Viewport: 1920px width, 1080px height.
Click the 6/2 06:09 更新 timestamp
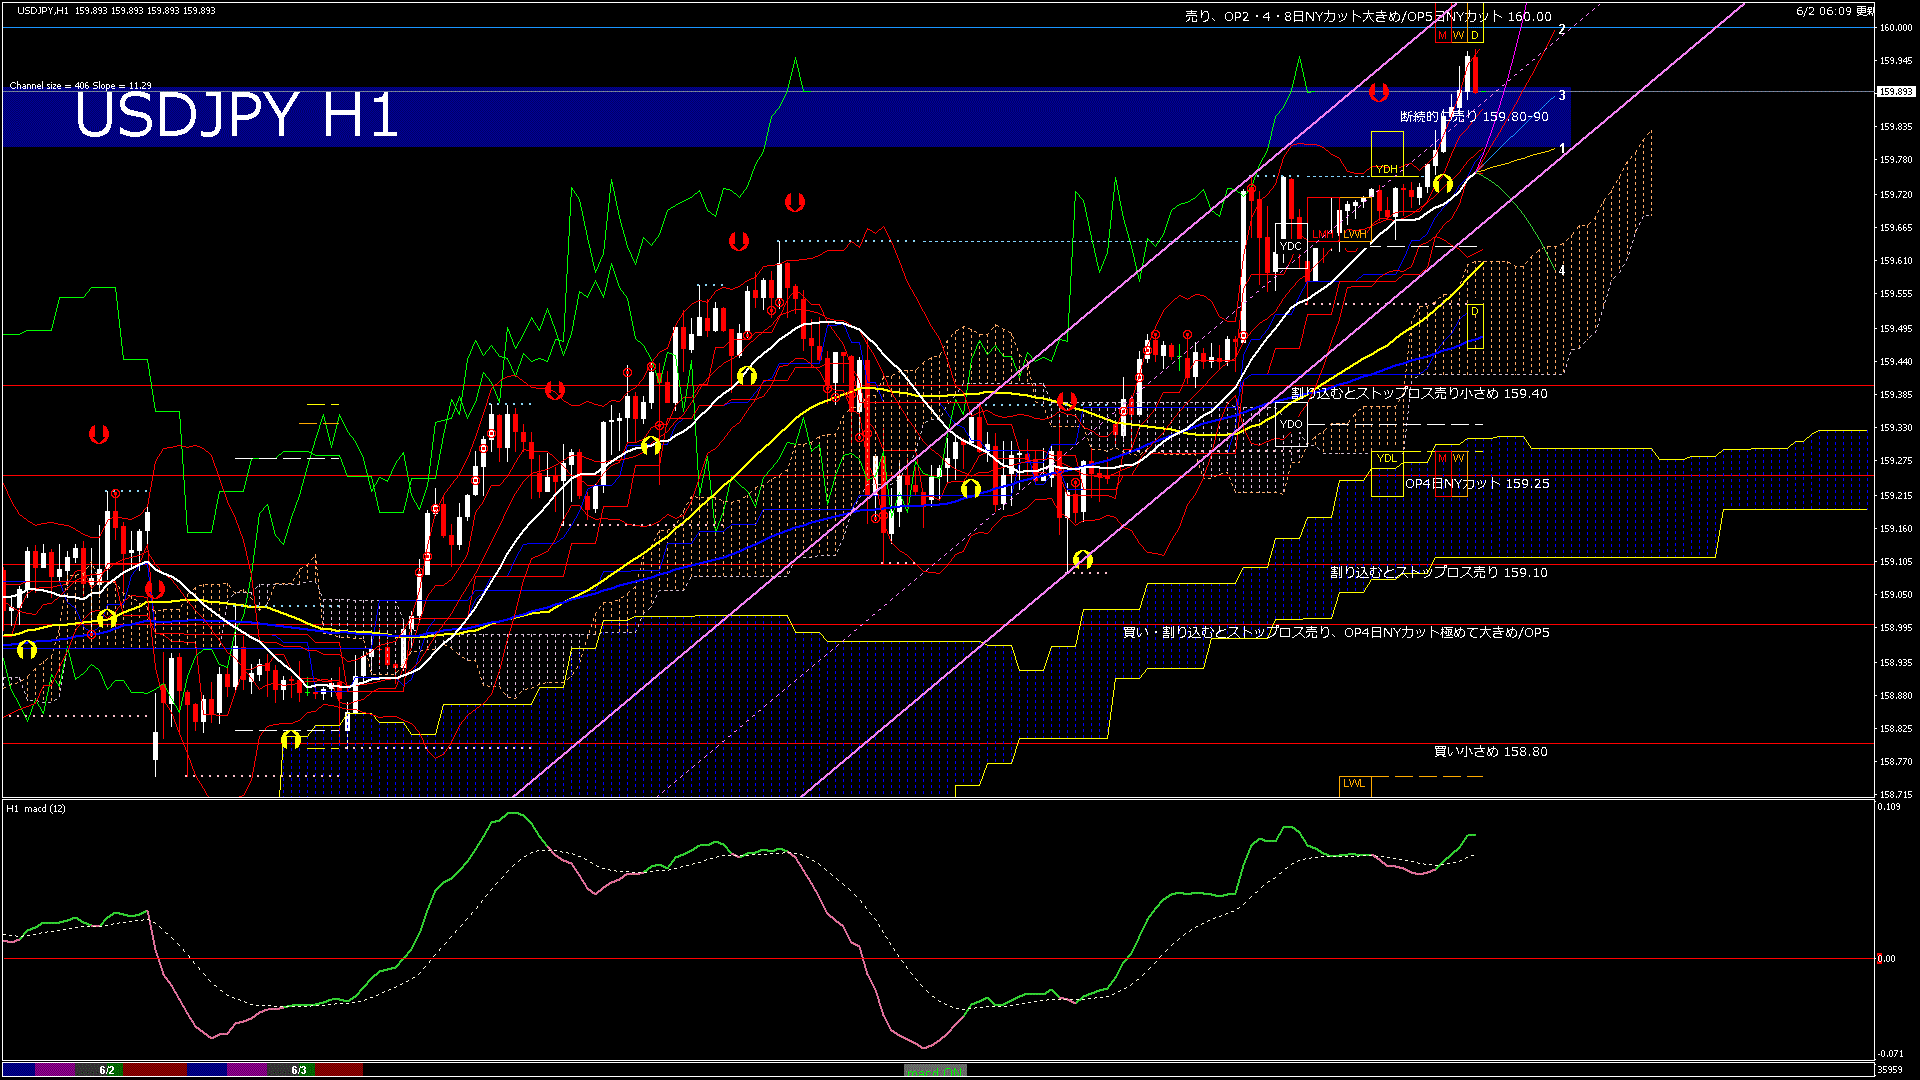pyautogui.click(x=1835, y=11)
